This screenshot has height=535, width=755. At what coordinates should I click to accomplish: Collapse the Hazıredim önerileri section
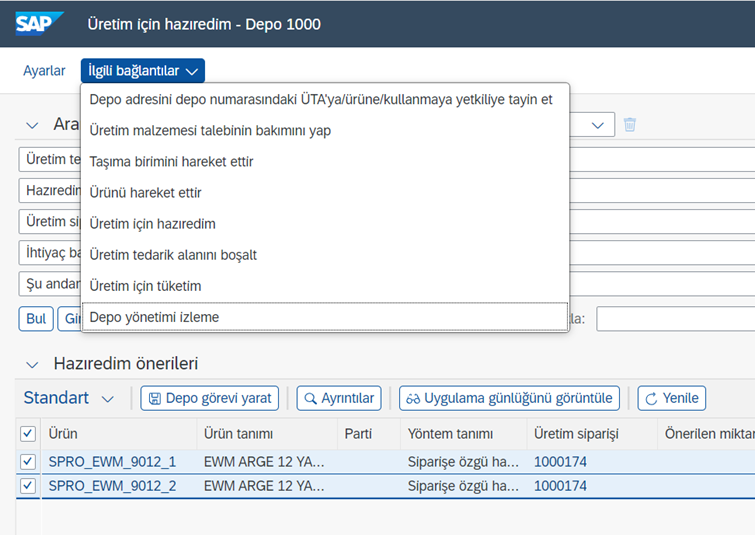[32, 365]
